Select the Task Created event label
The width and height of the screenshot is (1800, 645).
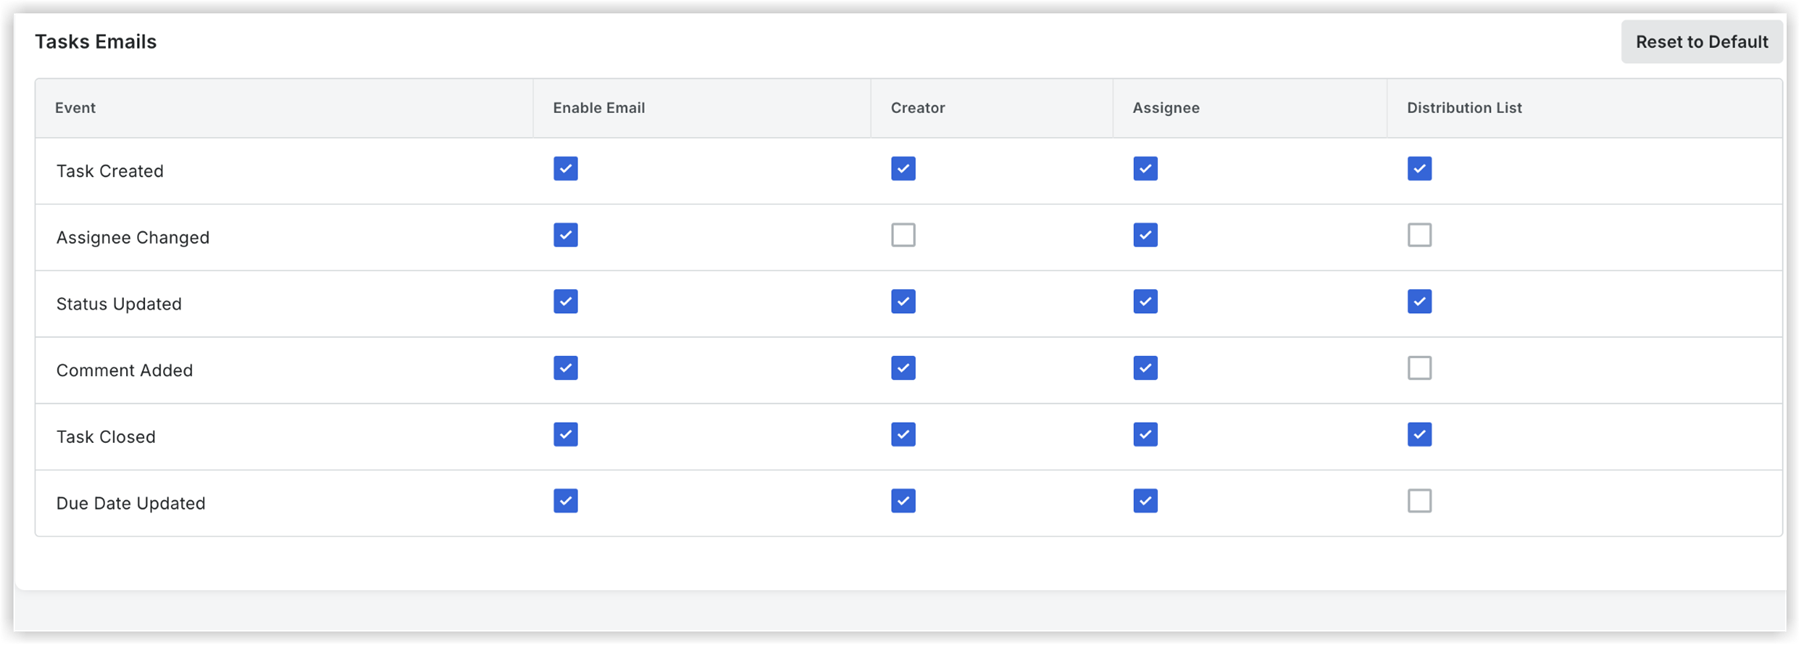coord(110,171)
